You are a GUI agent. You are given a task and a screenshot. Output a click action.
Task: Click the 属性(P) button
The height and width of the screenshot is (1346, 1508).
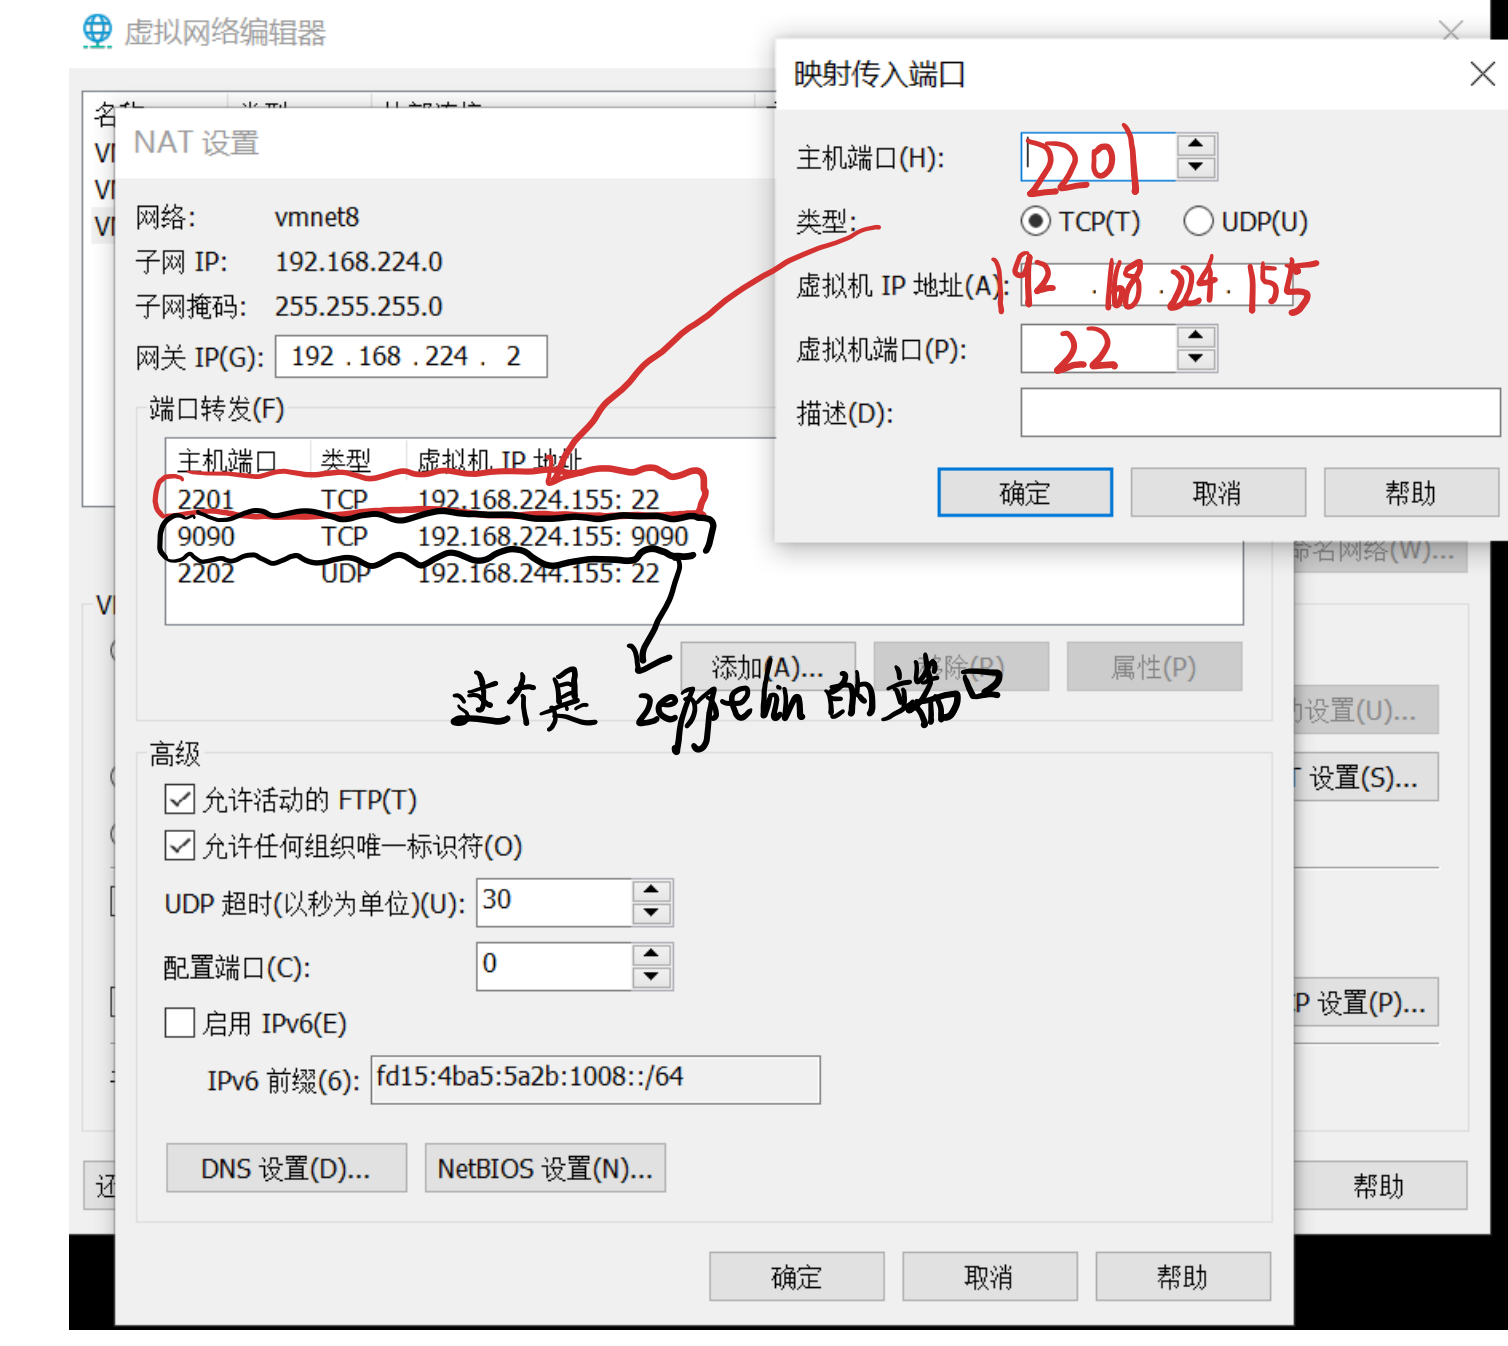pyautogui.click(x=1154, y=667)
